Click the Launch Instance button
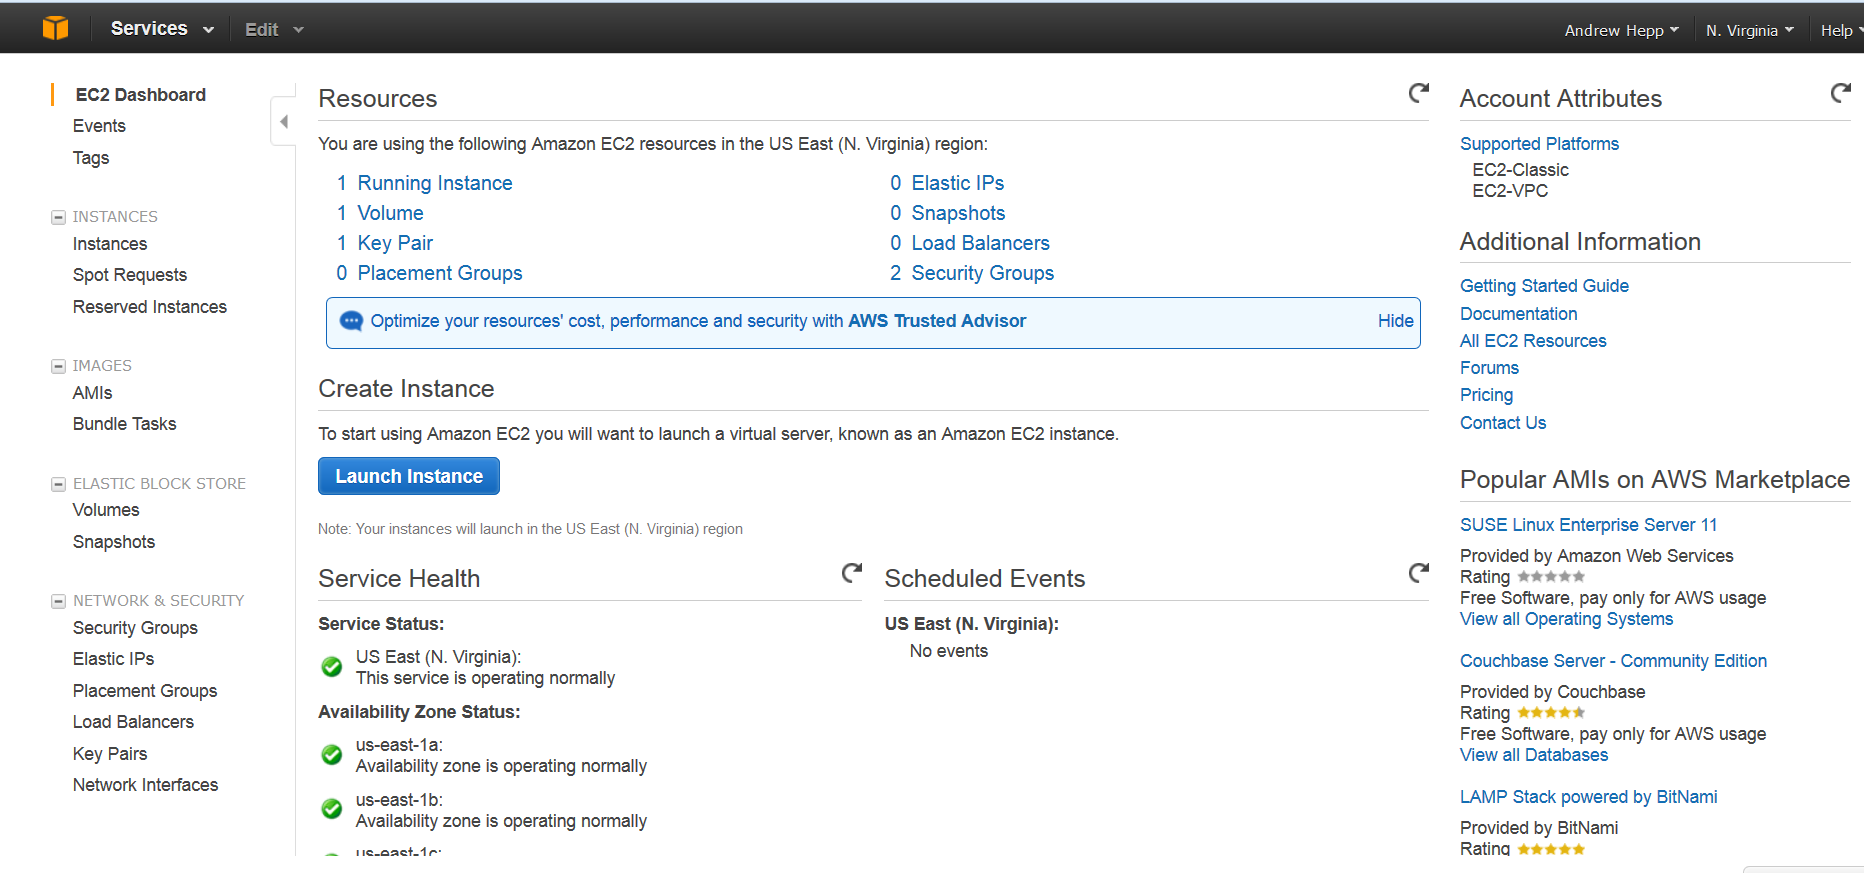 [409, 476]
